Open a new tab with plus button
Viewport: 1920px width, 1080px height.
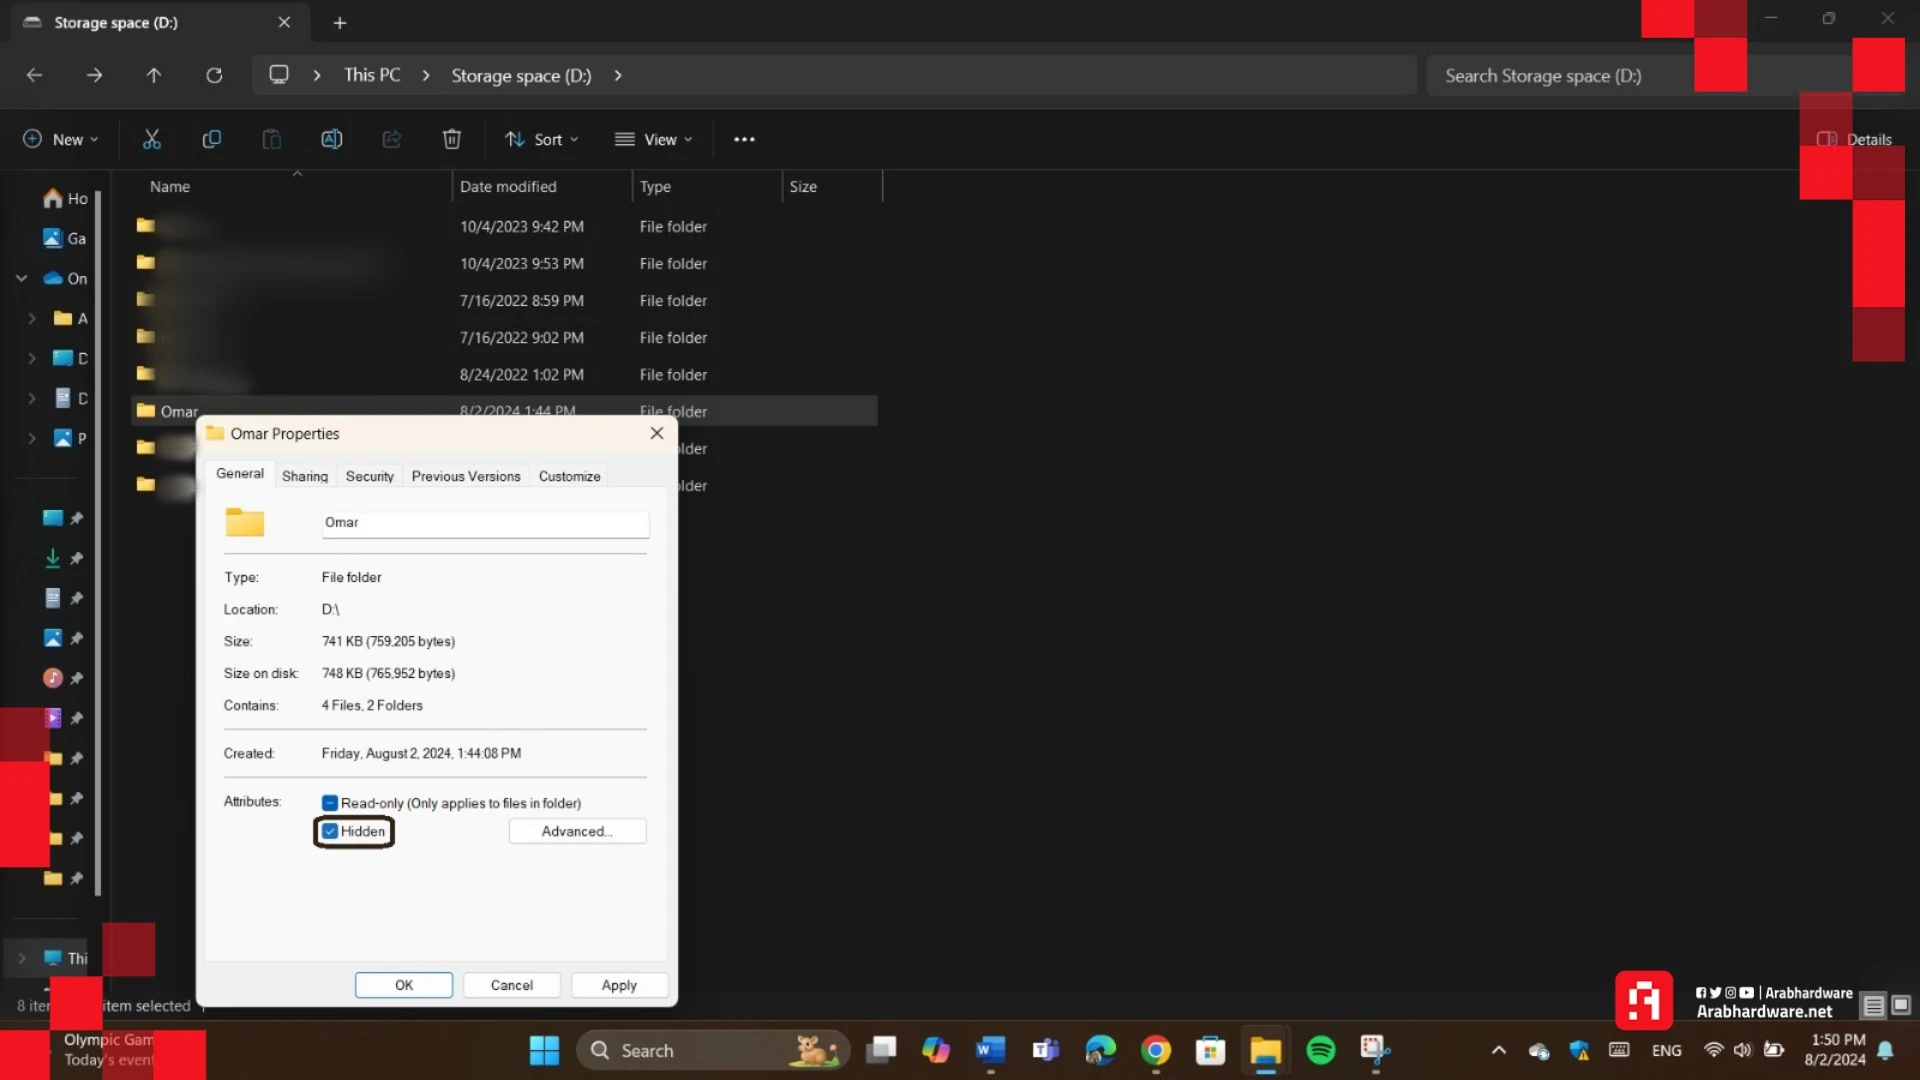[340, 22]
